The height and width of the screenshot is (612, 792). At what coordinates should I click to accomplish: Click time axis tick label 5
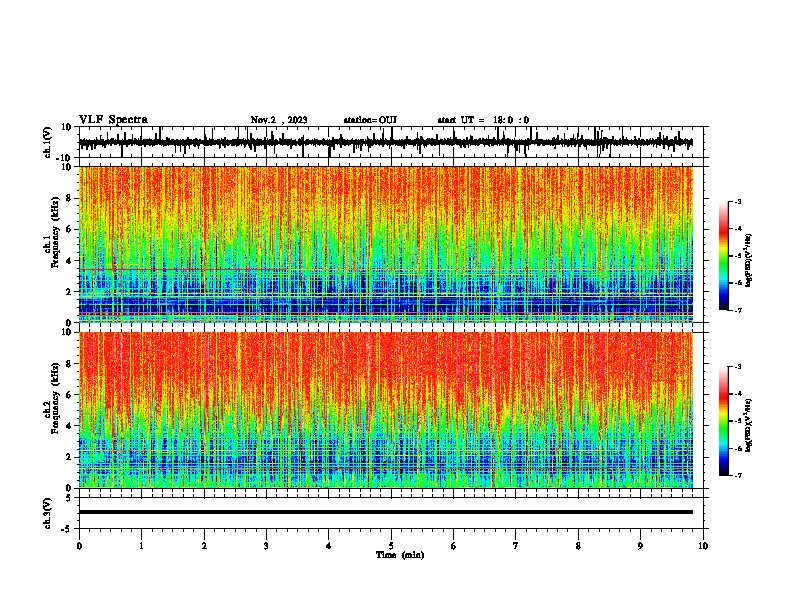391,546
